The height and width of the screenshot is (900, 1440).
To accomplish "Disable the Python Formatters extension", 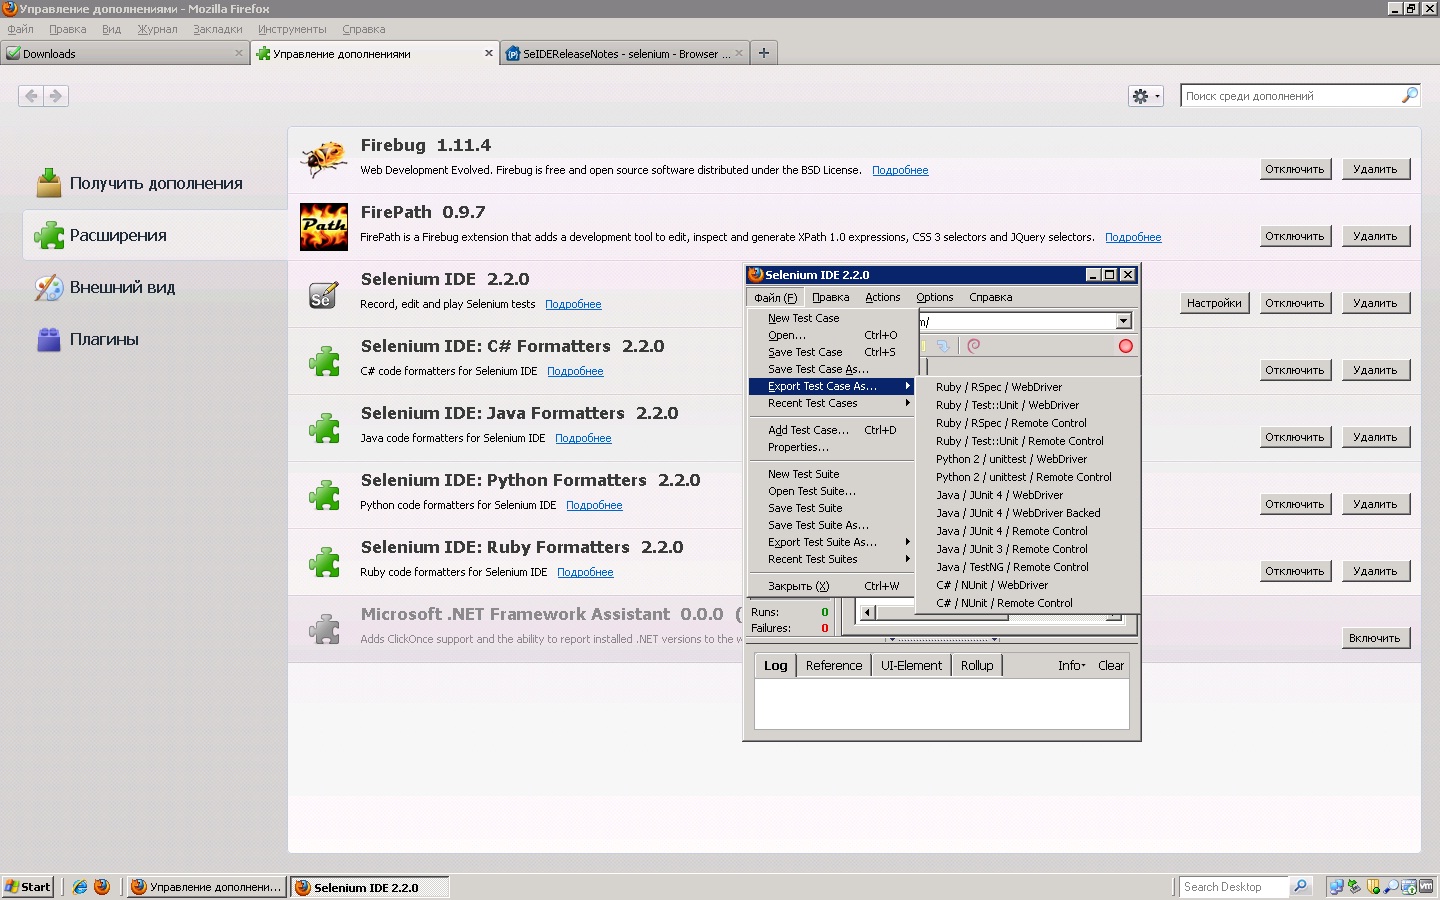I will pyautogui.click(x=1295, y=504).
